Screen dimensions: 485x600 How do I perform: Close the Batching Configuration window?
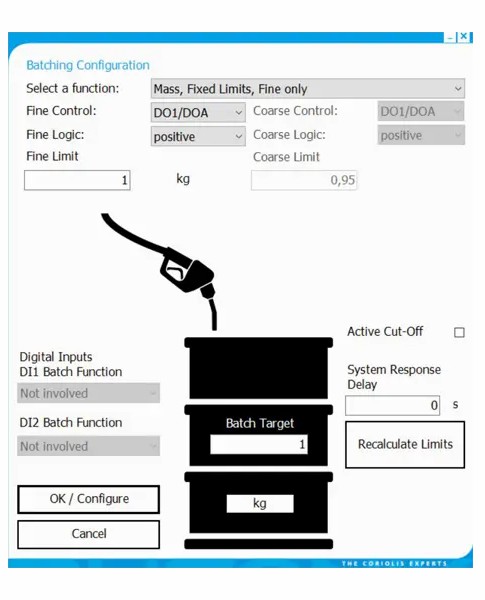[464, 36]
